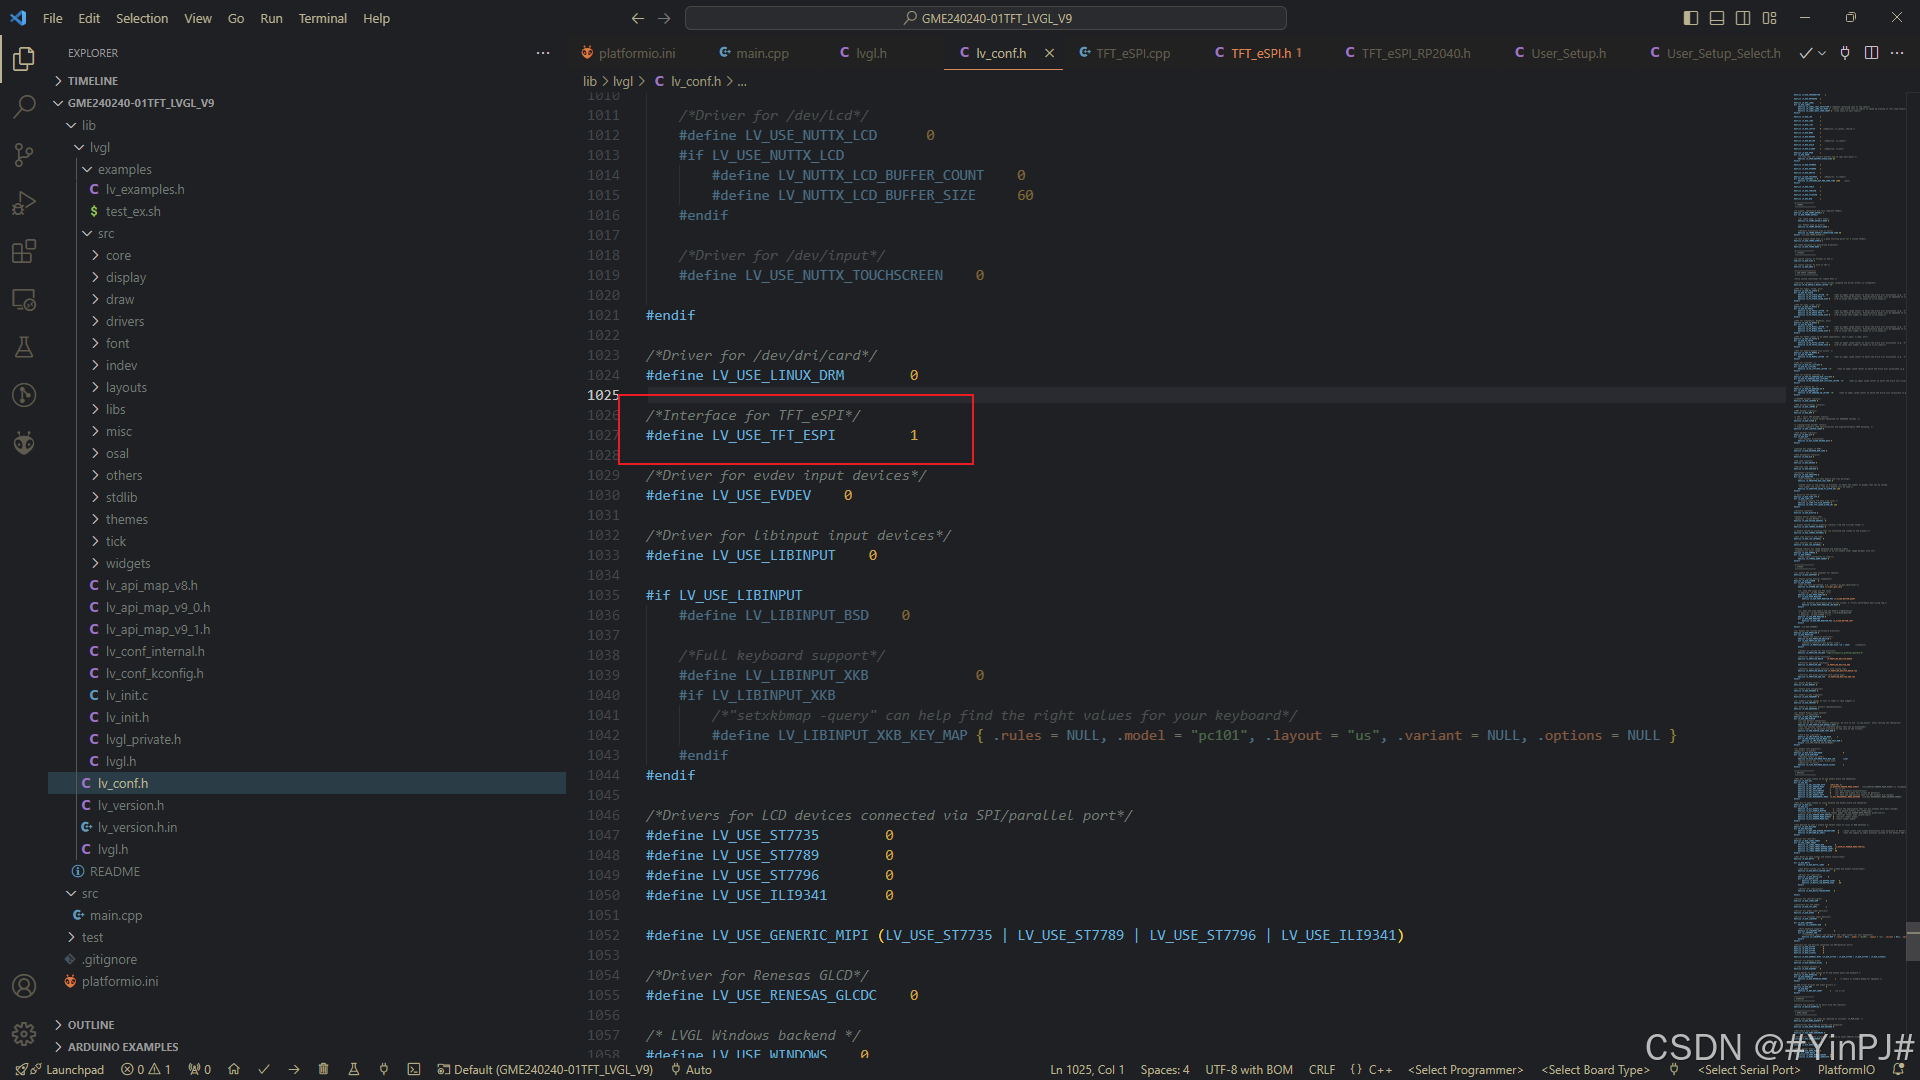Open the Extensions view in activity bar

[x=24, y=251]
